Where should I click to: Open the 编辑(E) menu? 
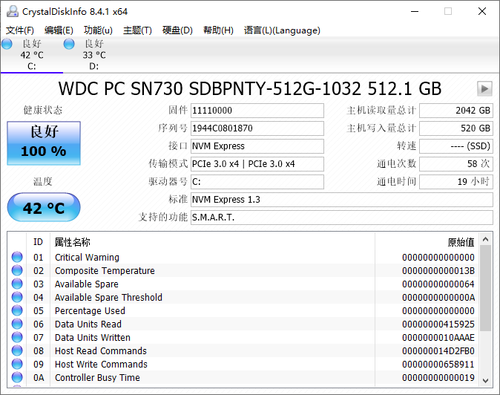point(59,31)
